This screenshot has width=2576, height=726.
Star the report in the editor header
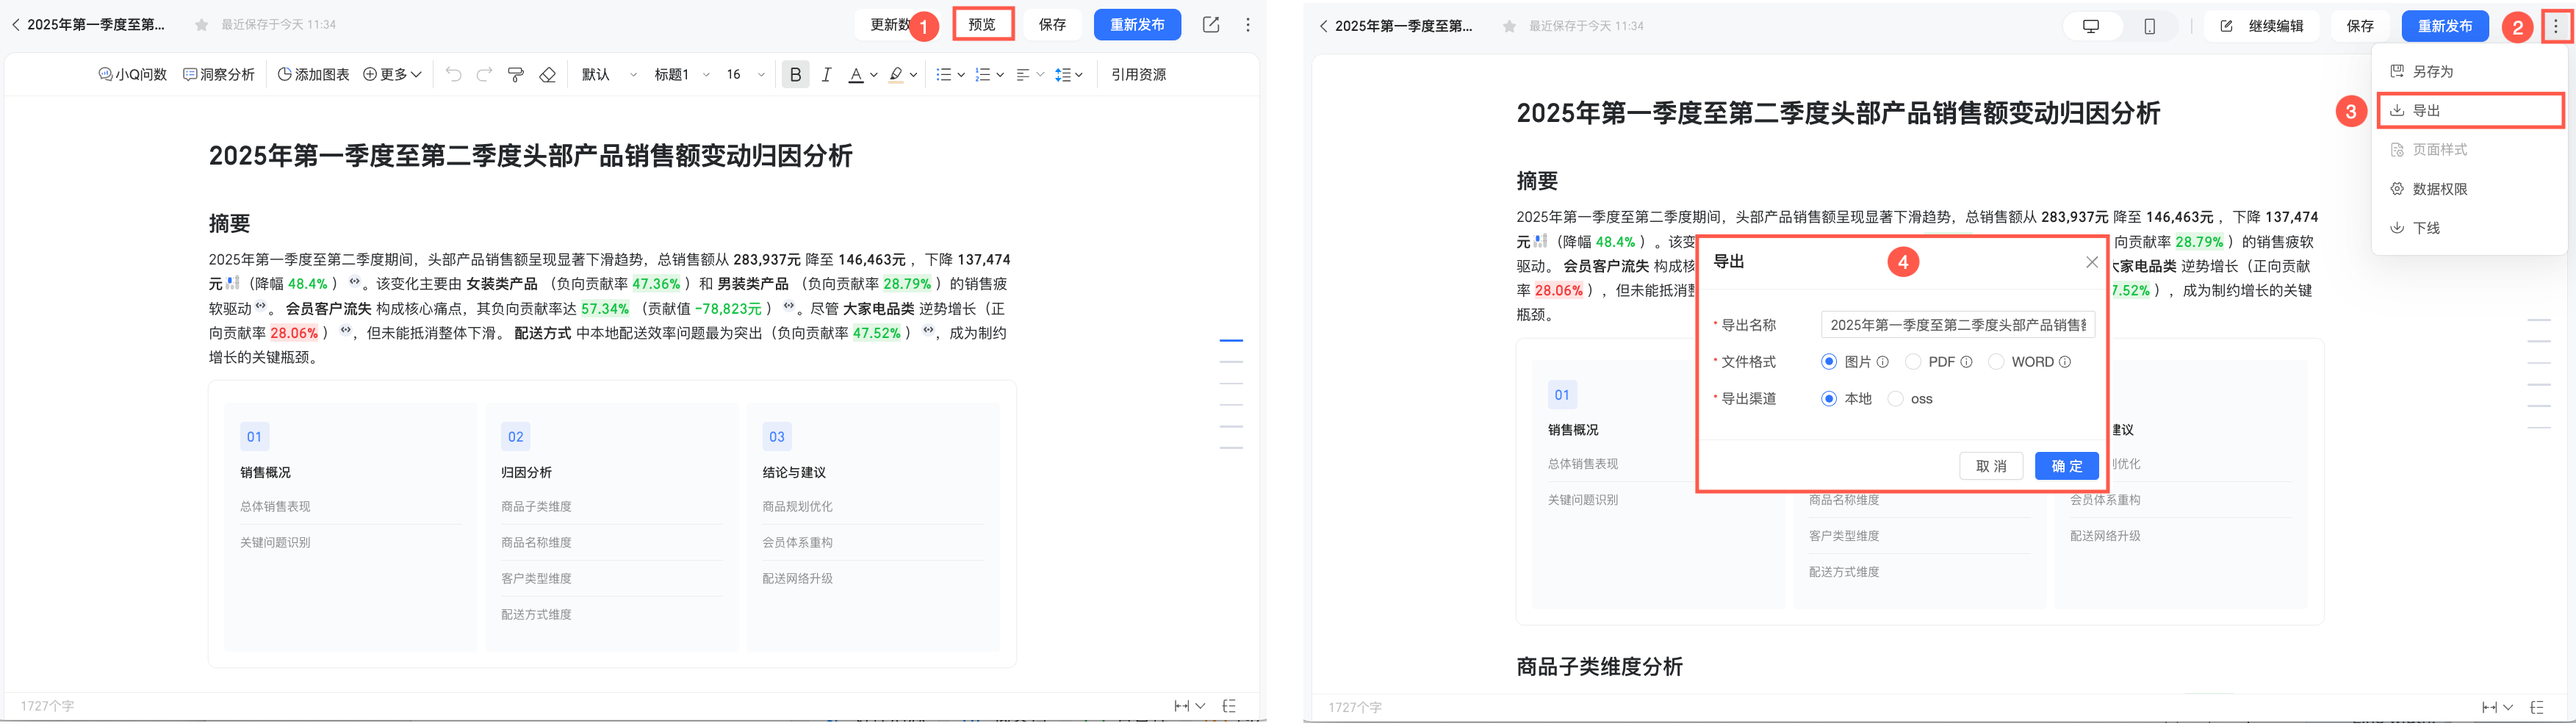click(x=202, y=25)
